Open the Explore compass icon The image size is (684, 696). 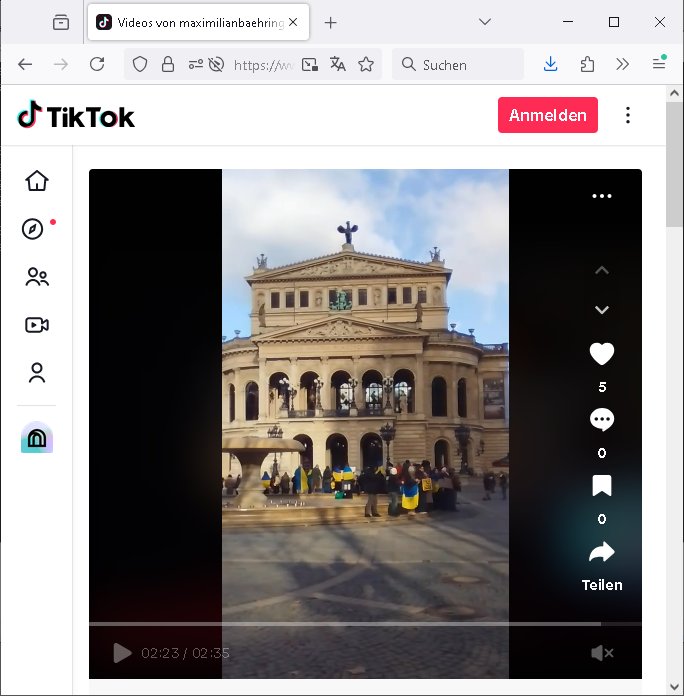tap(32, 229)
